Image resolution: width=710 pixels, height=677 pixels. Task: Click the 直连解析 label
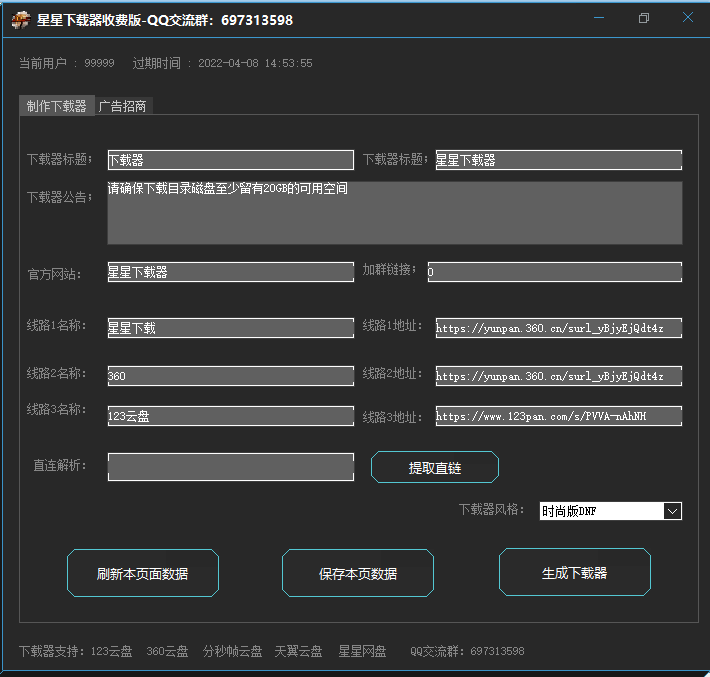click(x=59, y=465)
